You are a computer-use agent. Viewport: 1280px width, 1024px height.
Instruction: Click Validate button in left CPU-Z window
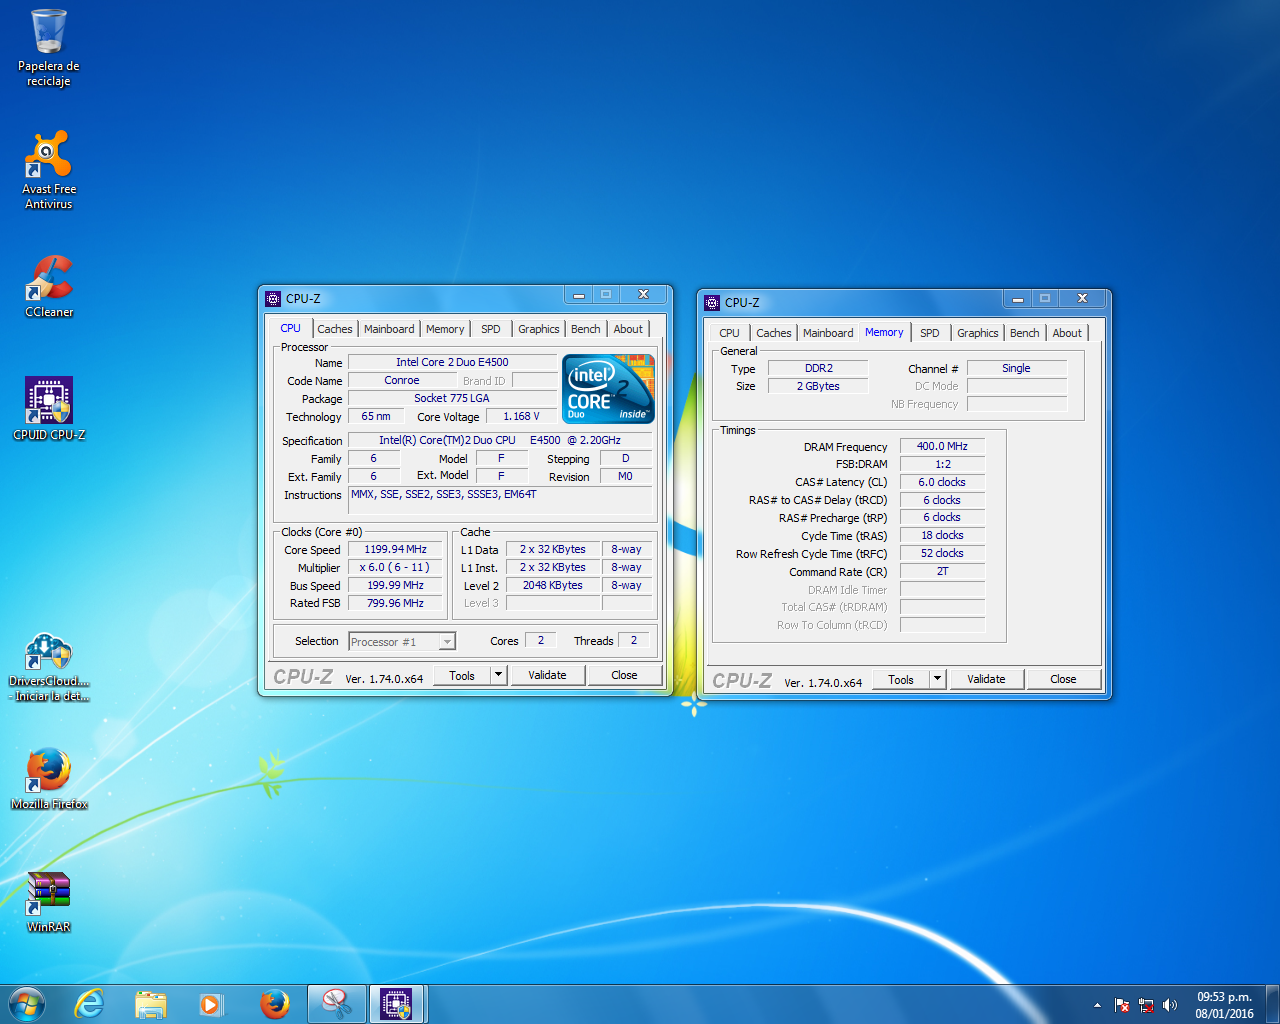[x=547, y=676]
